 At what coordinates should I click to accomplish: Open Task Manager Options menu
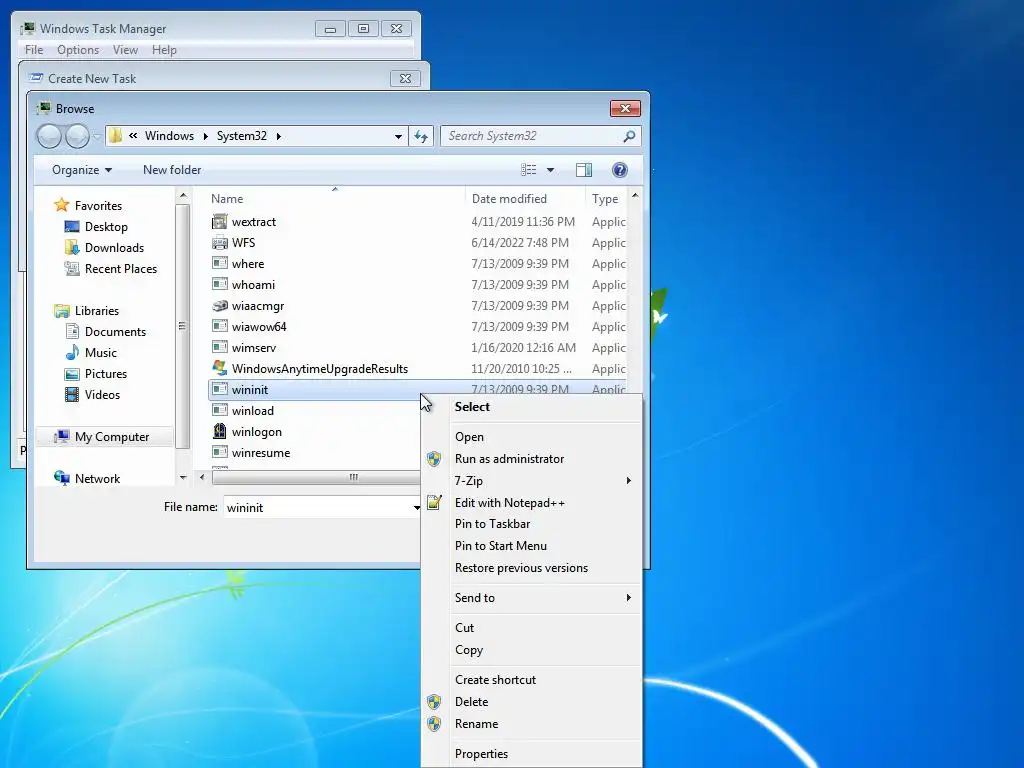click(78, 50)
